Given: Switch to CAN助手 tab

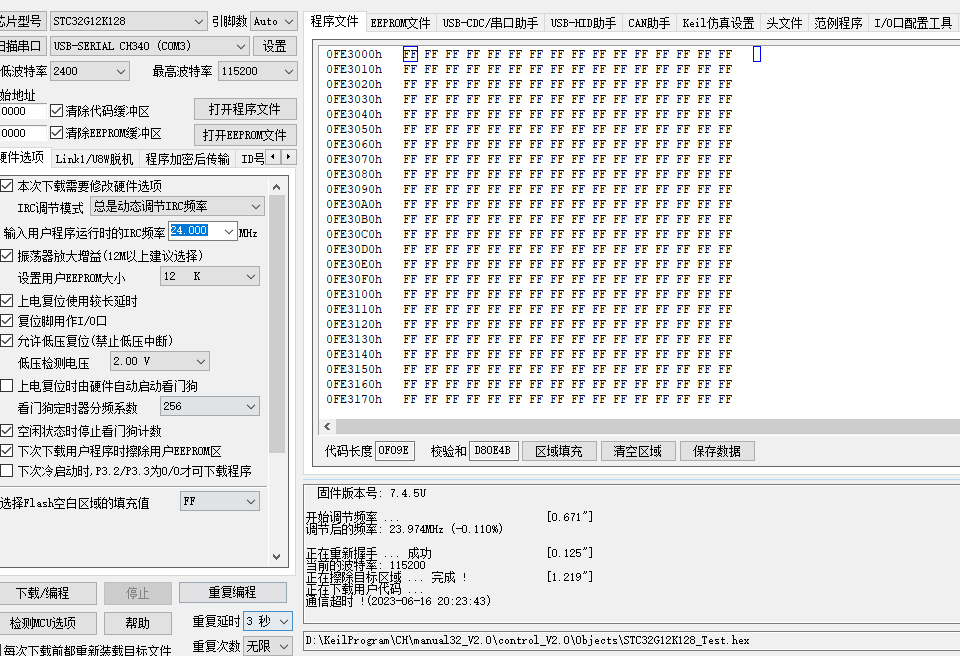Looking at the screenshot, I should (x=649, y=23).
